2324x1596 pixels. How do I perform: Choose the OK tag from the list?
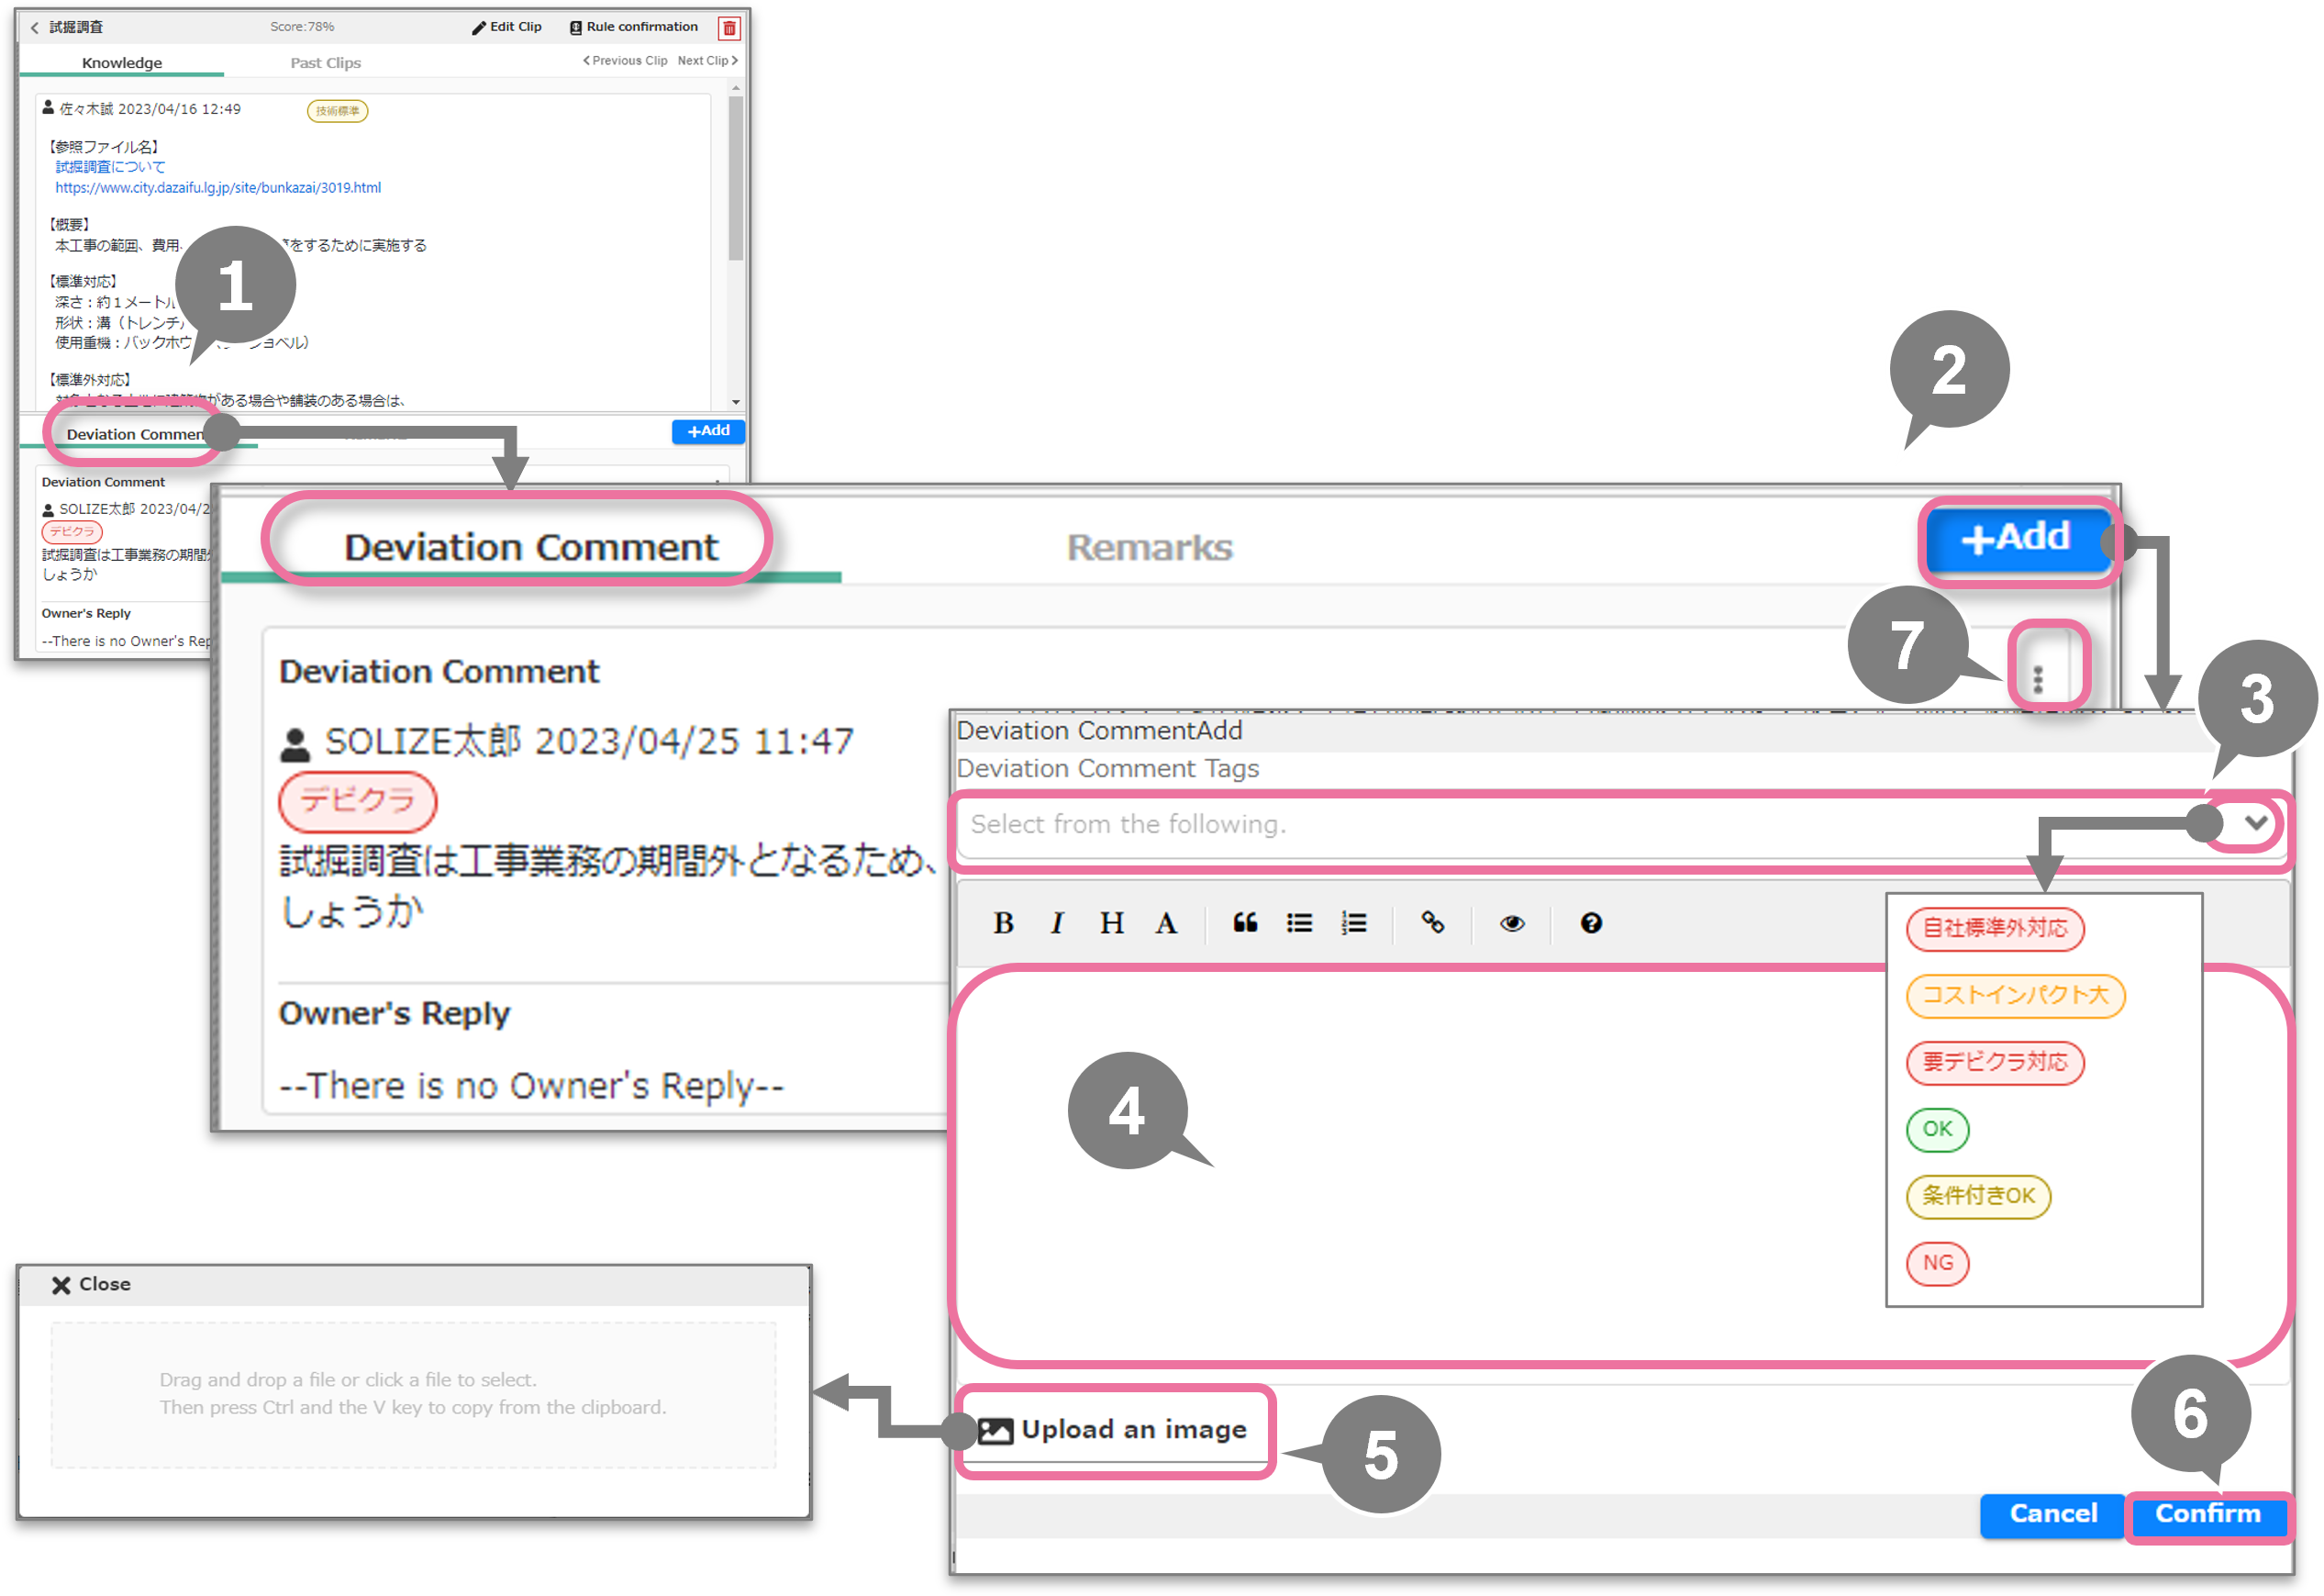tap(1937, 1129)
